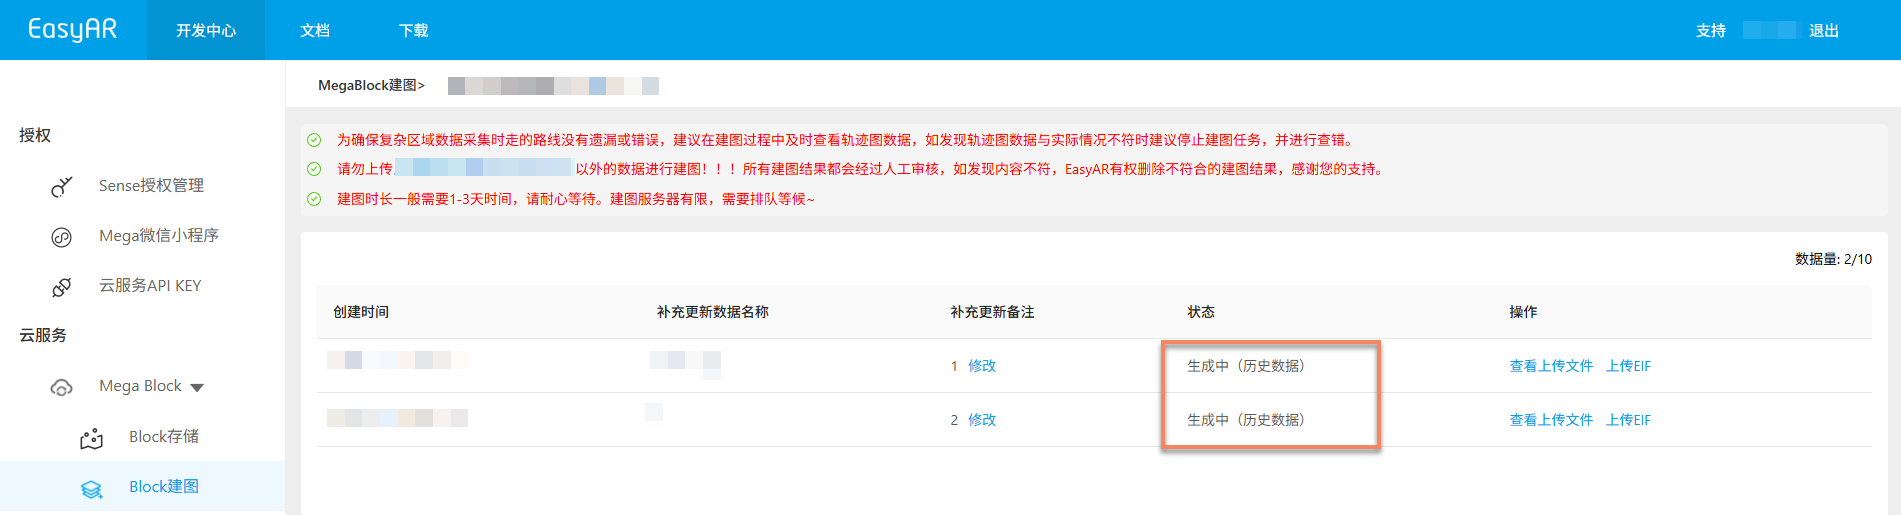
Task: Click the 支持 link in header
Action: (x=1710, y=31)
